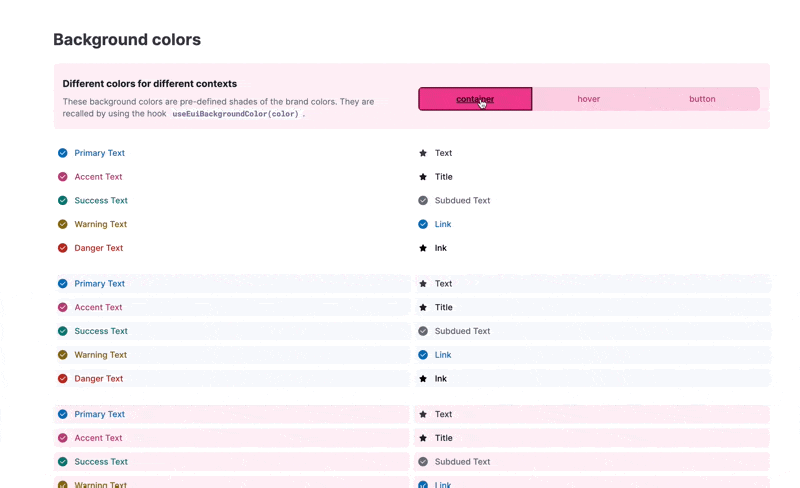This screenshot has width=800, height=488.
Task: Click the 'Title' label in the unshaded list
Action: [443, 177]
